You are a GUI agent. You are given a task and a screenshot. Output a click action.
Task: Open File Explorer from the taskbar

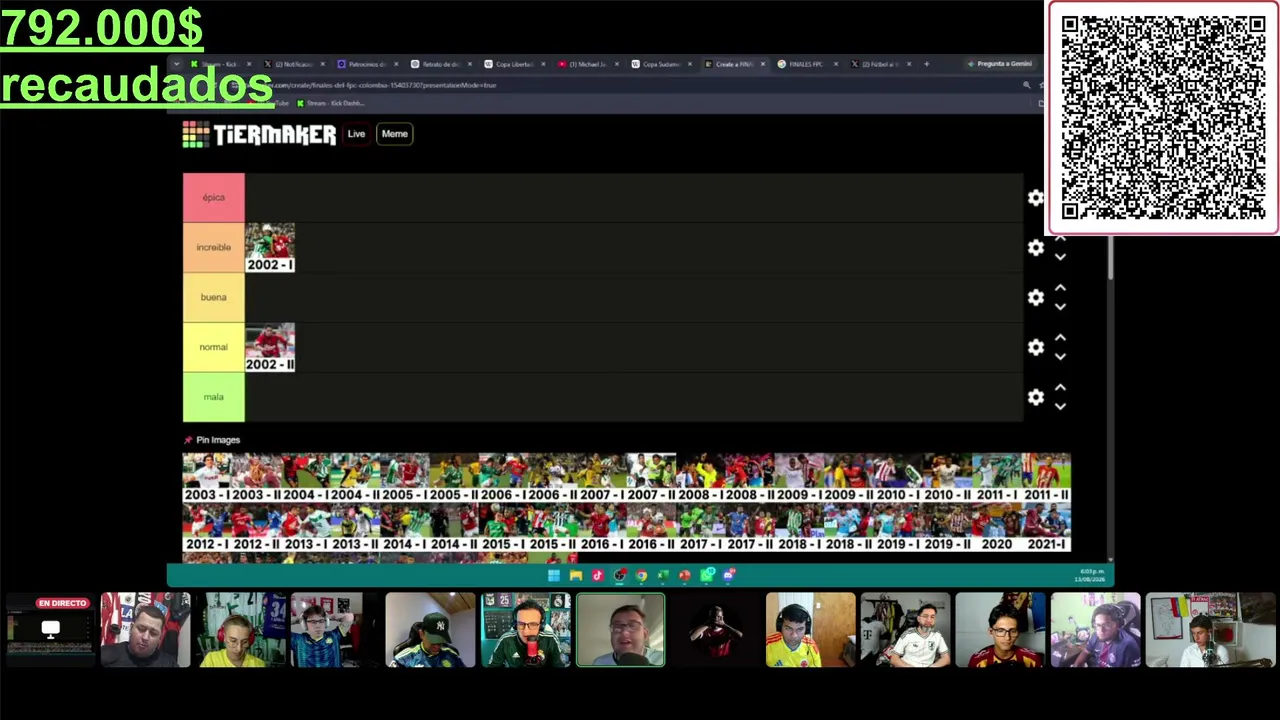576,575
